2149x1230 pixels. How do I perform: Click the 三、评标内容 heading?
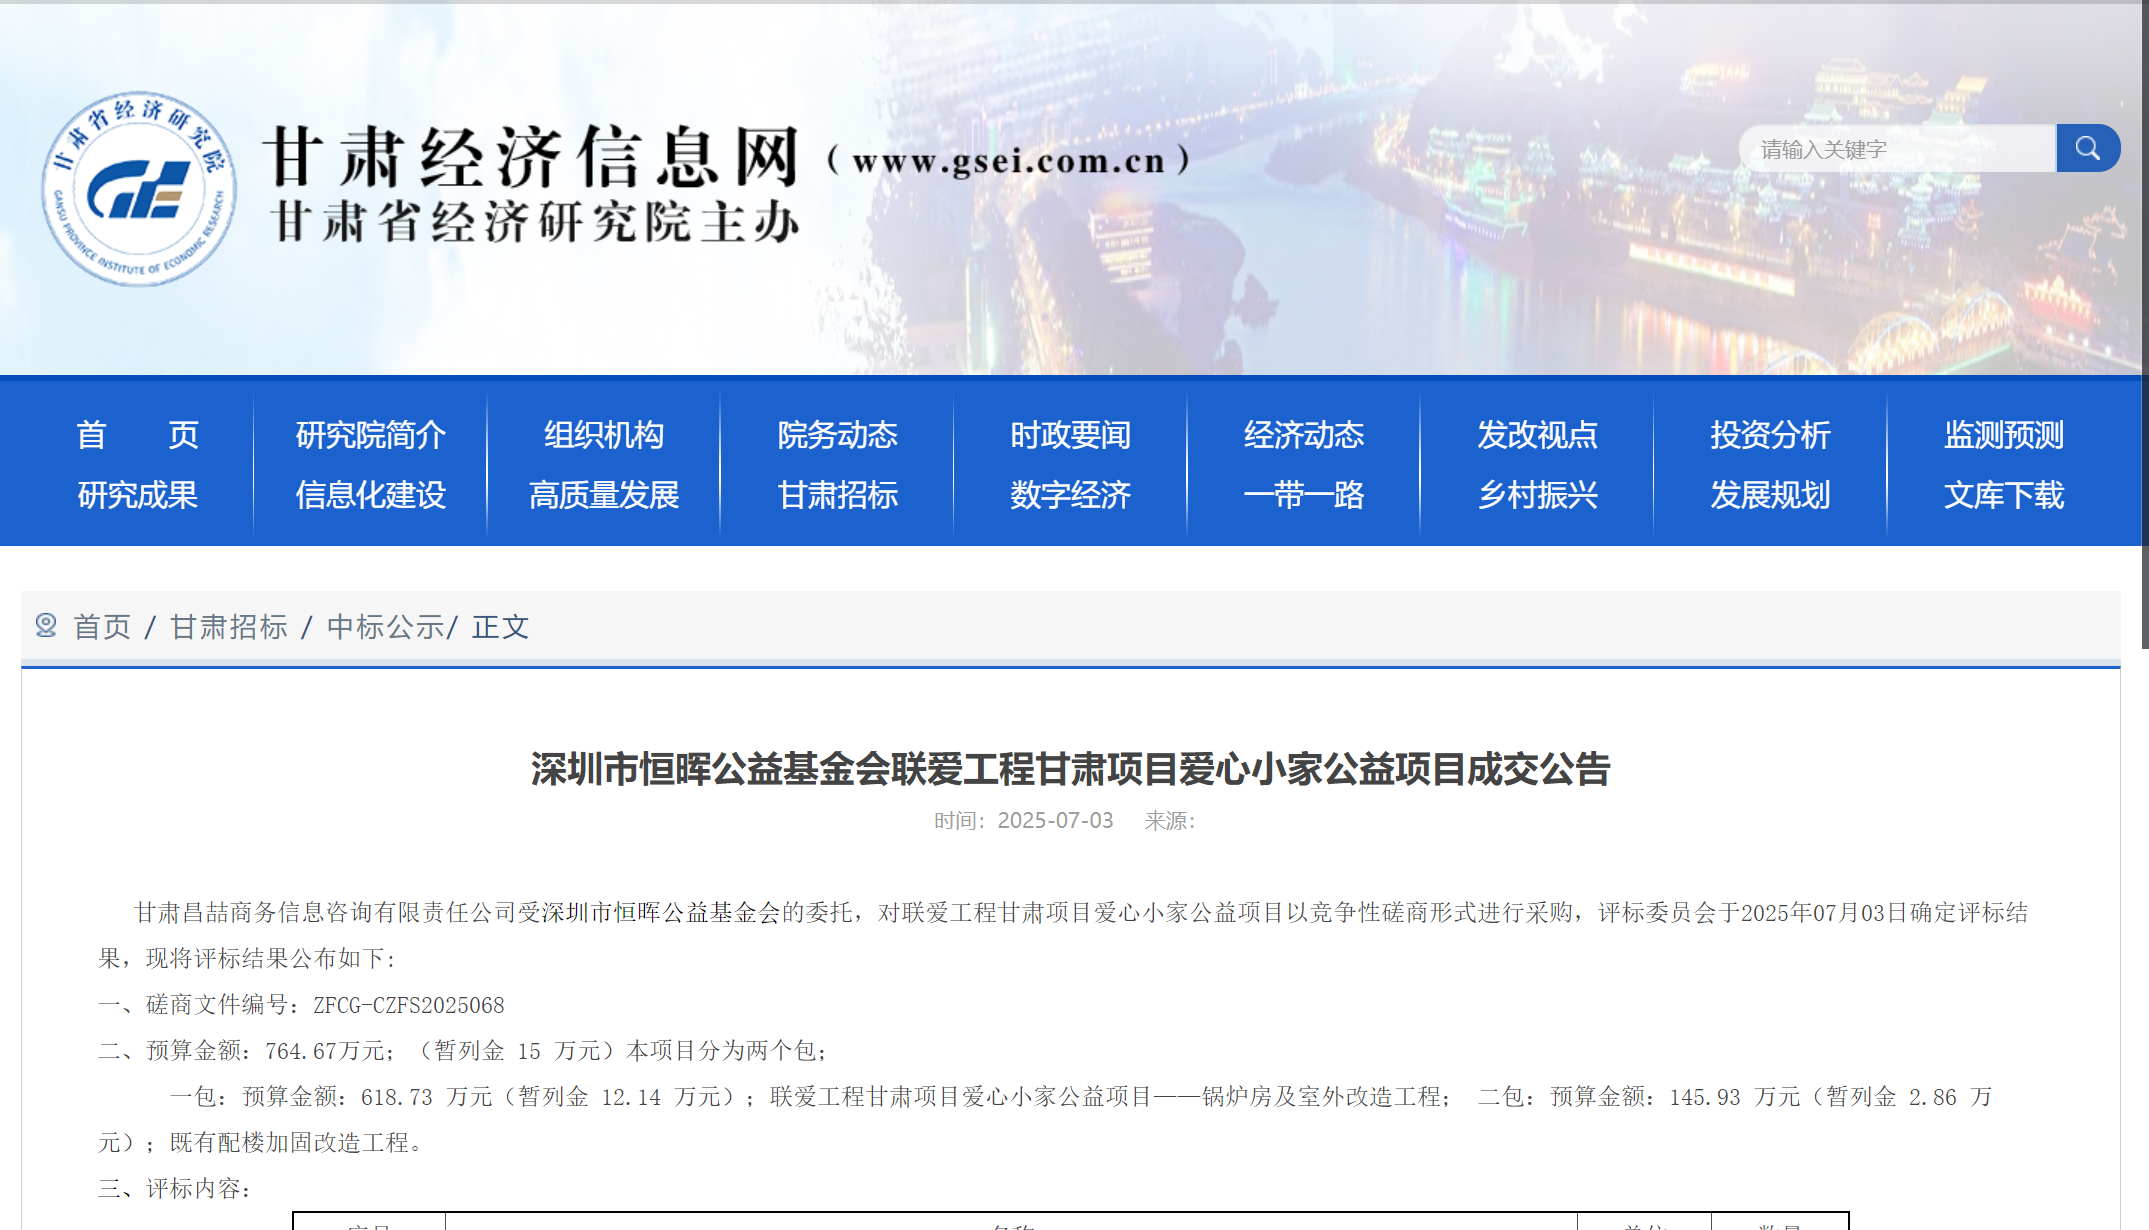[x=174, y=1189]
